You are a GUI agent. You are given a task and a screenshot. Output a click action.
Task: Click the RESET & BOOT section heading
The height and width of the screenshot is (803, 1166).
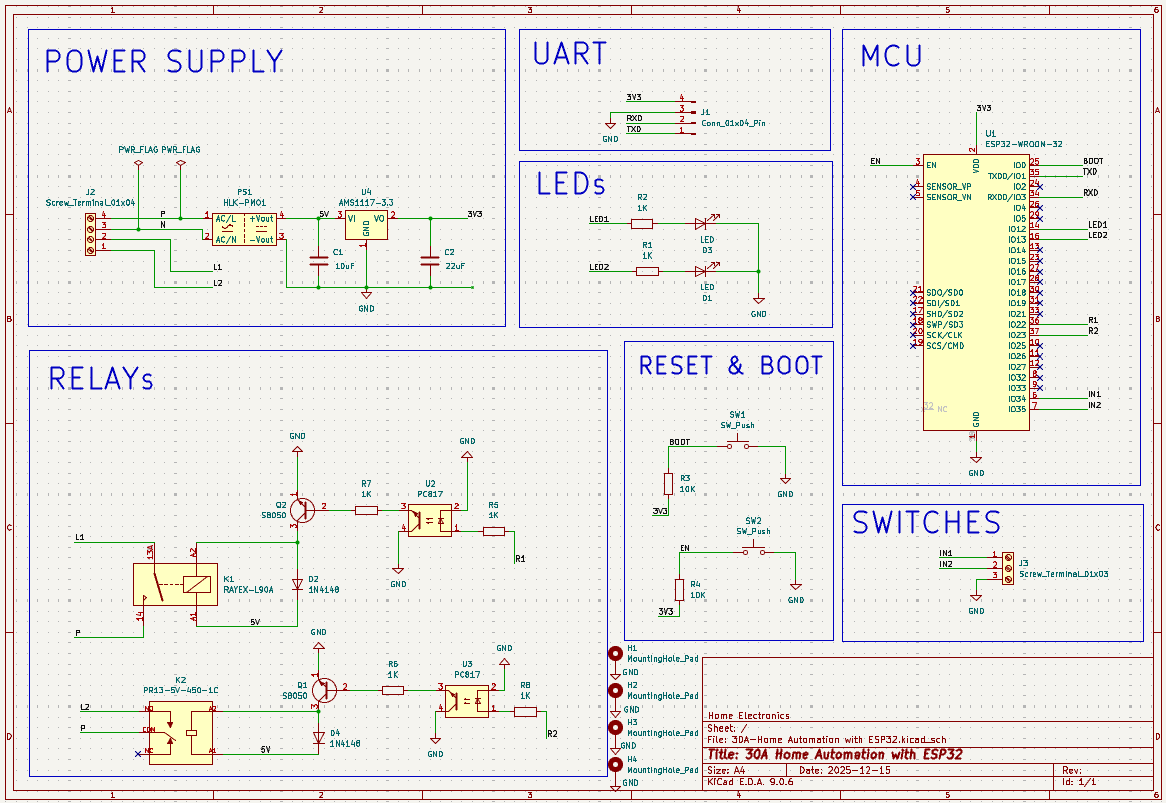pos(731,366)
